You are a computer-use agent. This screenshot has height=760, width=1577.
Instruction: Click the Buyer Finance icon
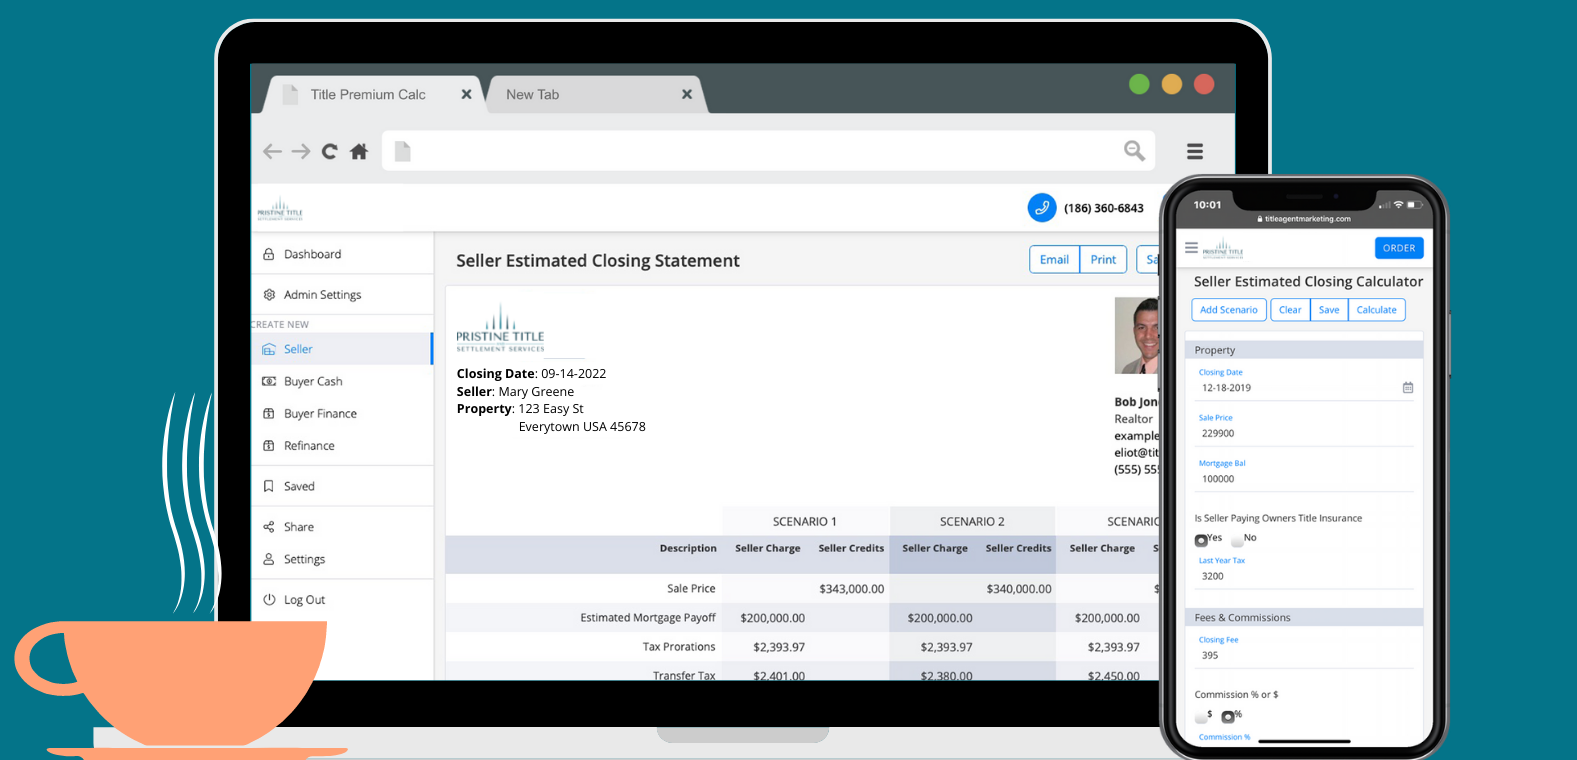(x=268, y=413)
